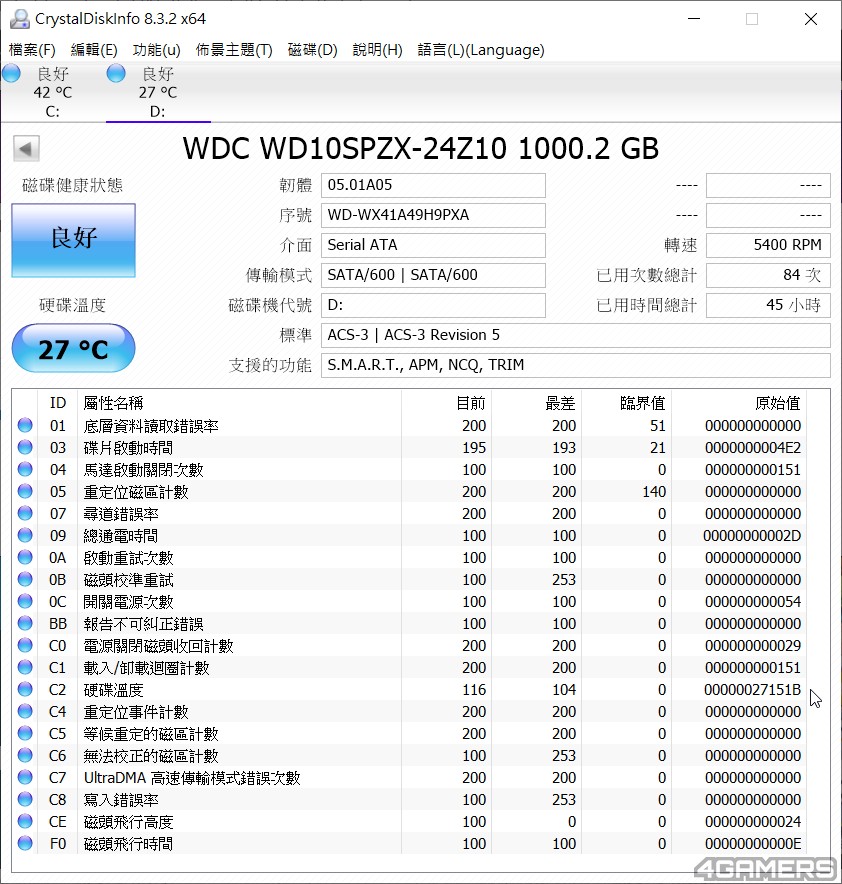This screenshot has height=884, width=842.
Task: Click the 目前 column header
Action: (446, 403)
